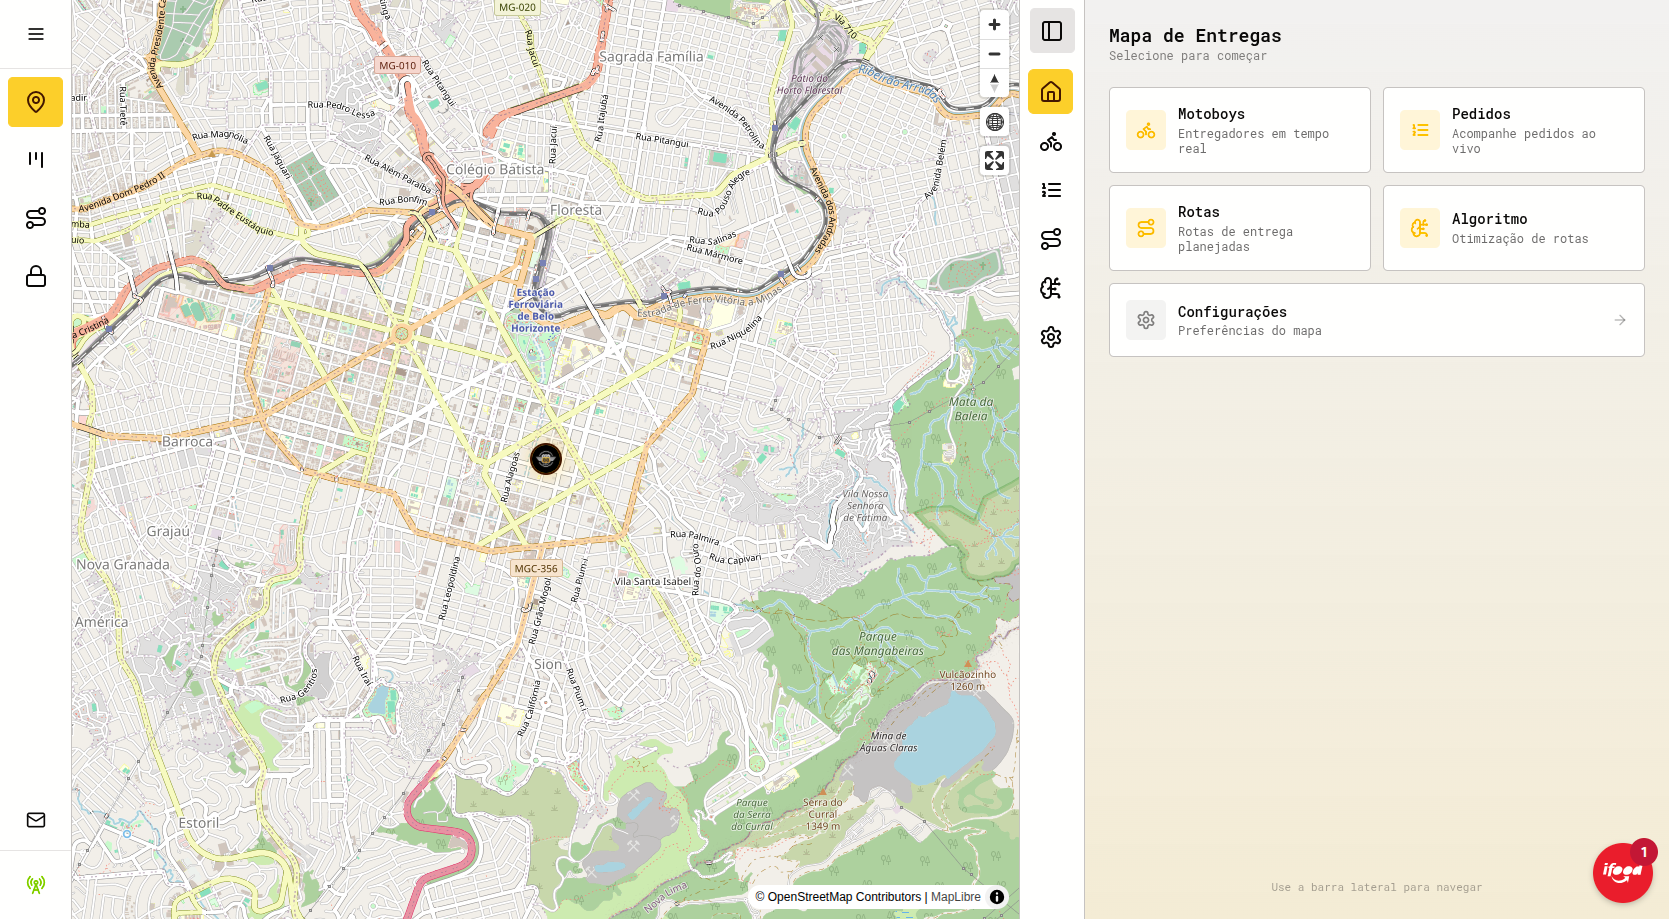Viewport: 1669px width, 919px height.
Task: Click the Estação Ferroviária de Belo Horizonte label
Action: coord(536,310)
